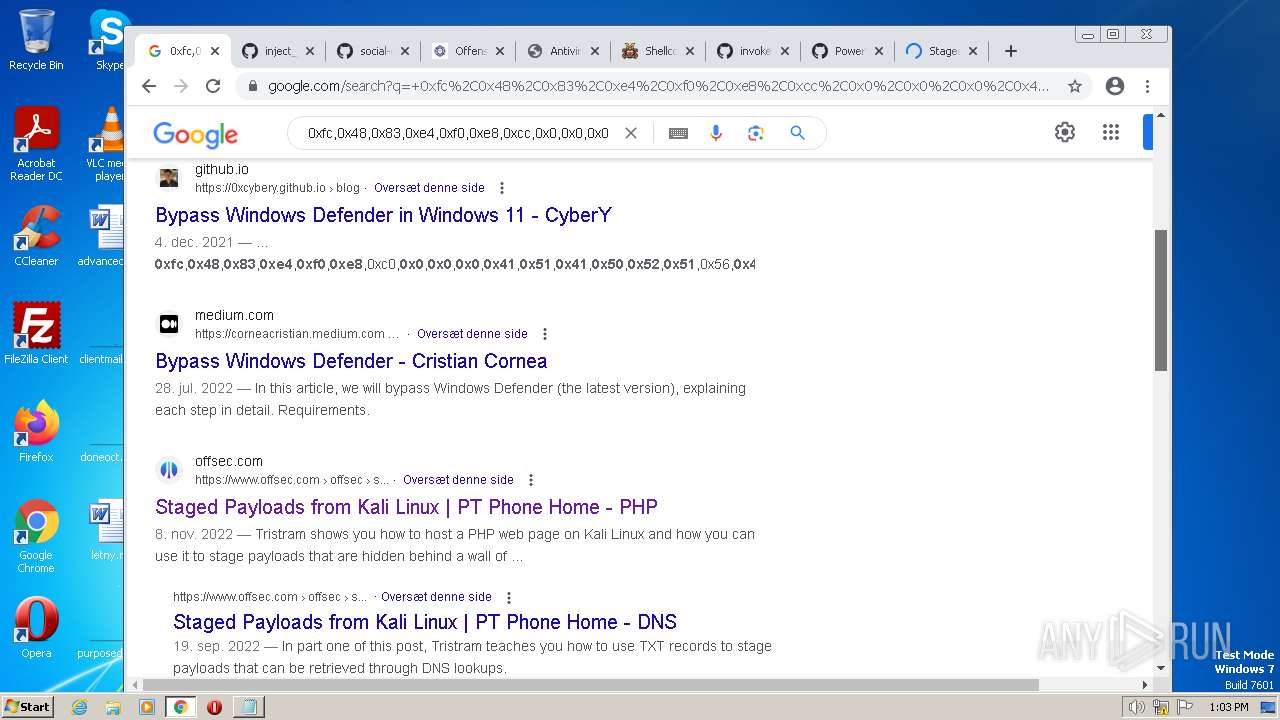Screen dimensions: 1280x720
Task: Open options menu for offsec.com PHP result
Action: [531, 480]
